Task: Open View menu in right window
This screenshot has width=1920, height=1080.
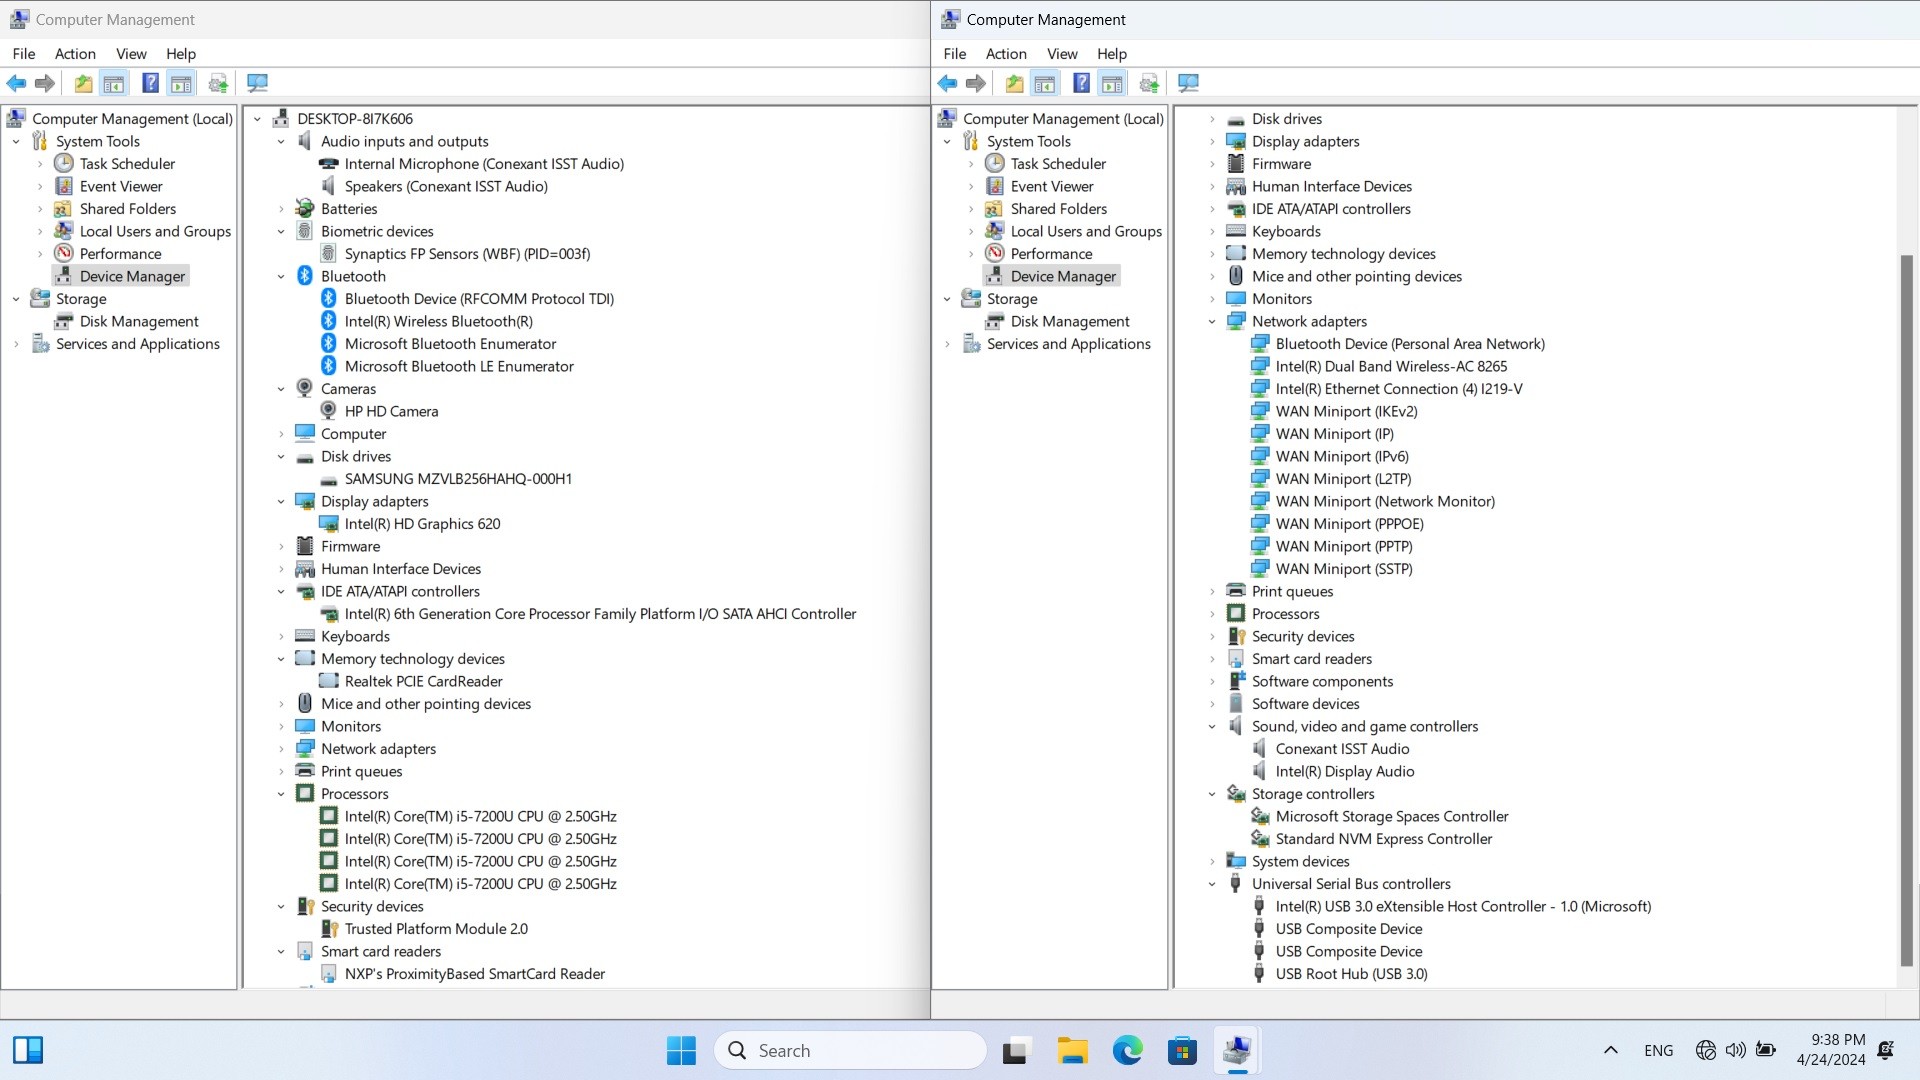Action: [x=1062, y=54]
